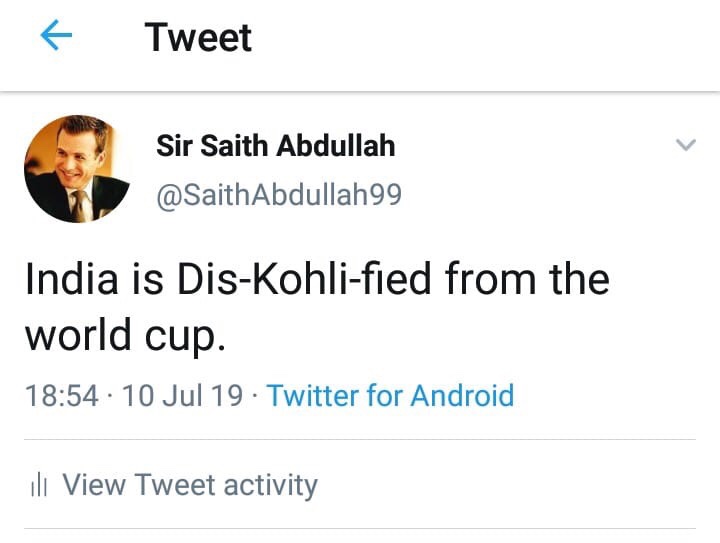
Task: Tap the back arrow in the header
Action: [56, 37]
